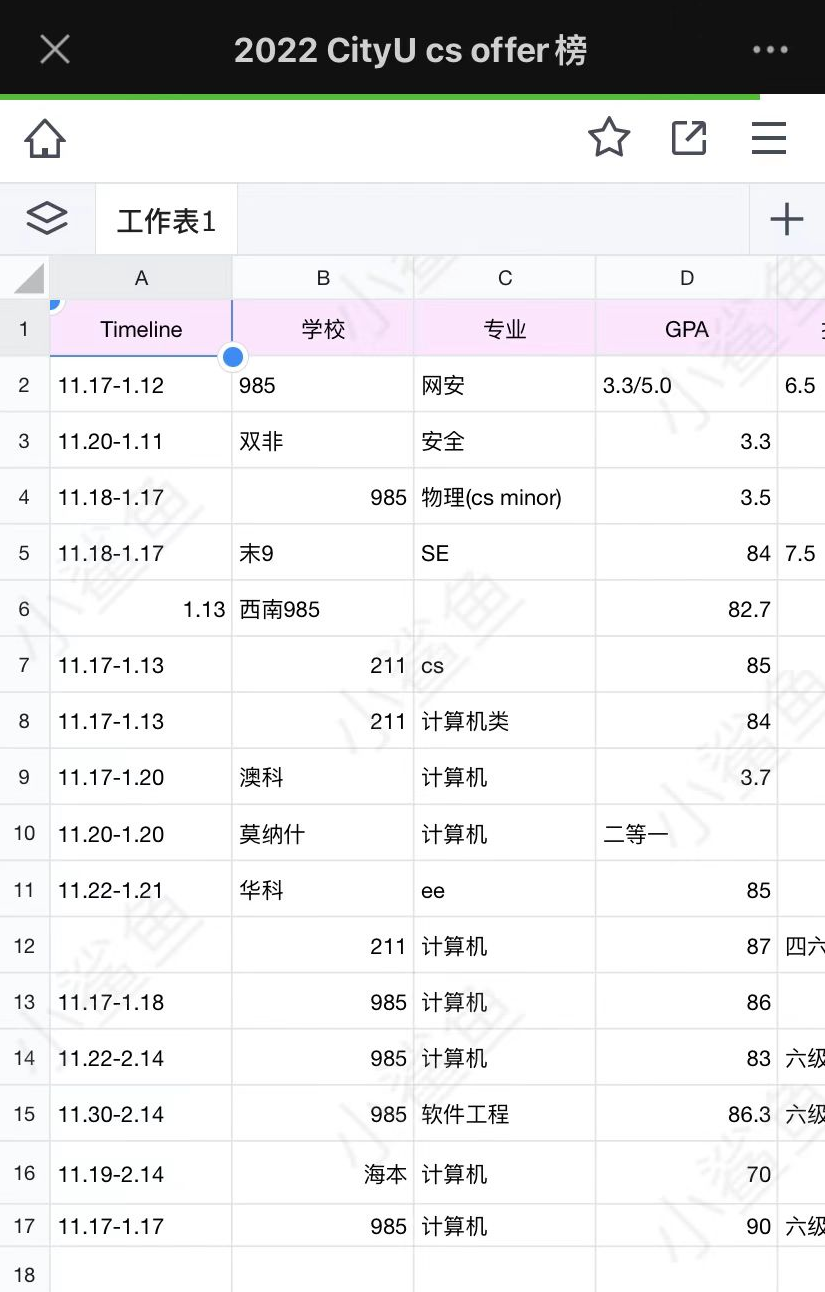Select row 10 header
This screenshot has height=1292, width=825.
[25, 833]
